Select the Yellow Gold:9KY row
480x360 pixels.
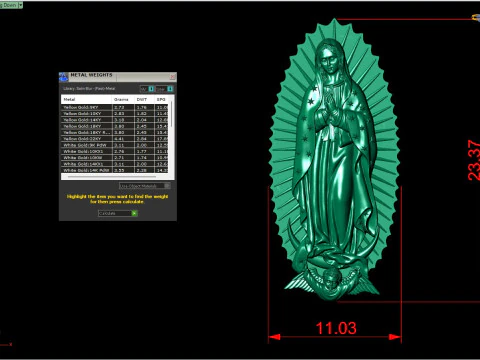tap(115, 107)
